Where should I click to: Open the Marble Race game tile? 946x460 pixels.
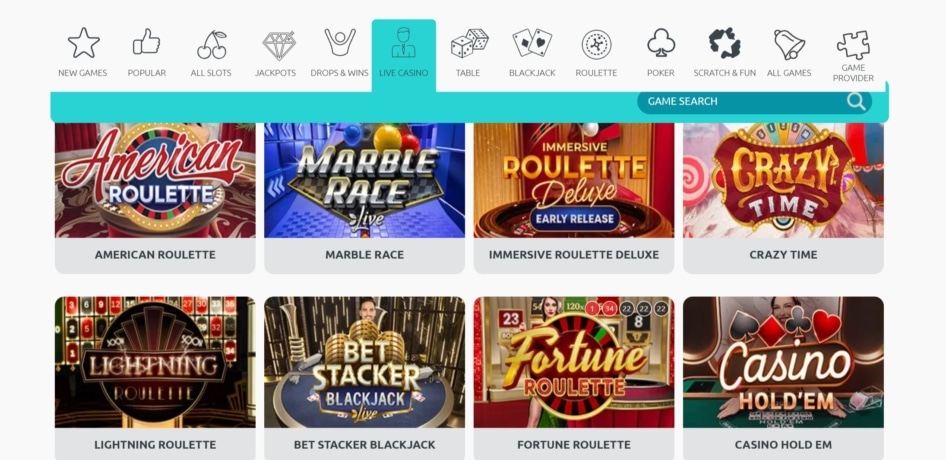364,198
